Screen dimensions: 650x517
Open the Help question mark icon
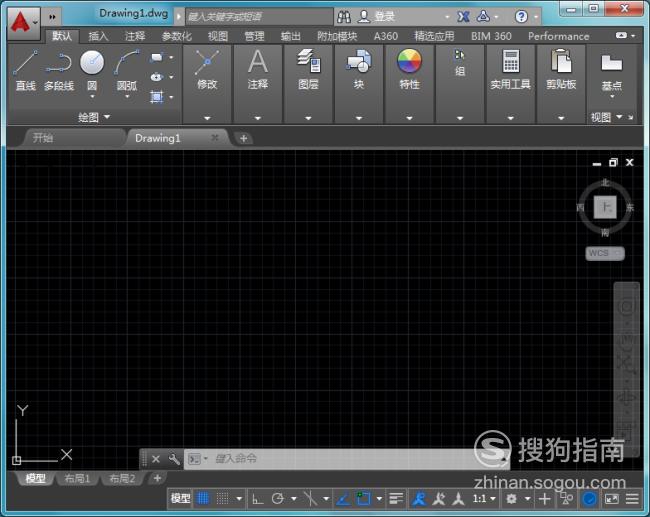521,17
